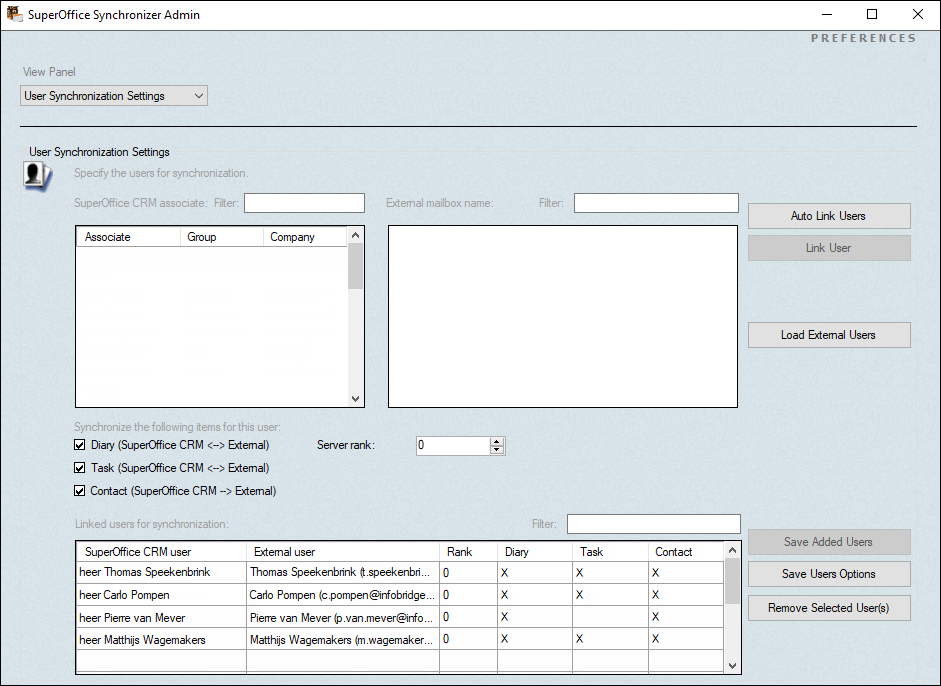941x686 pixels.
Task: Click external user Matthijs Wagemakers (m.wagemaker...
Action: 343,639
